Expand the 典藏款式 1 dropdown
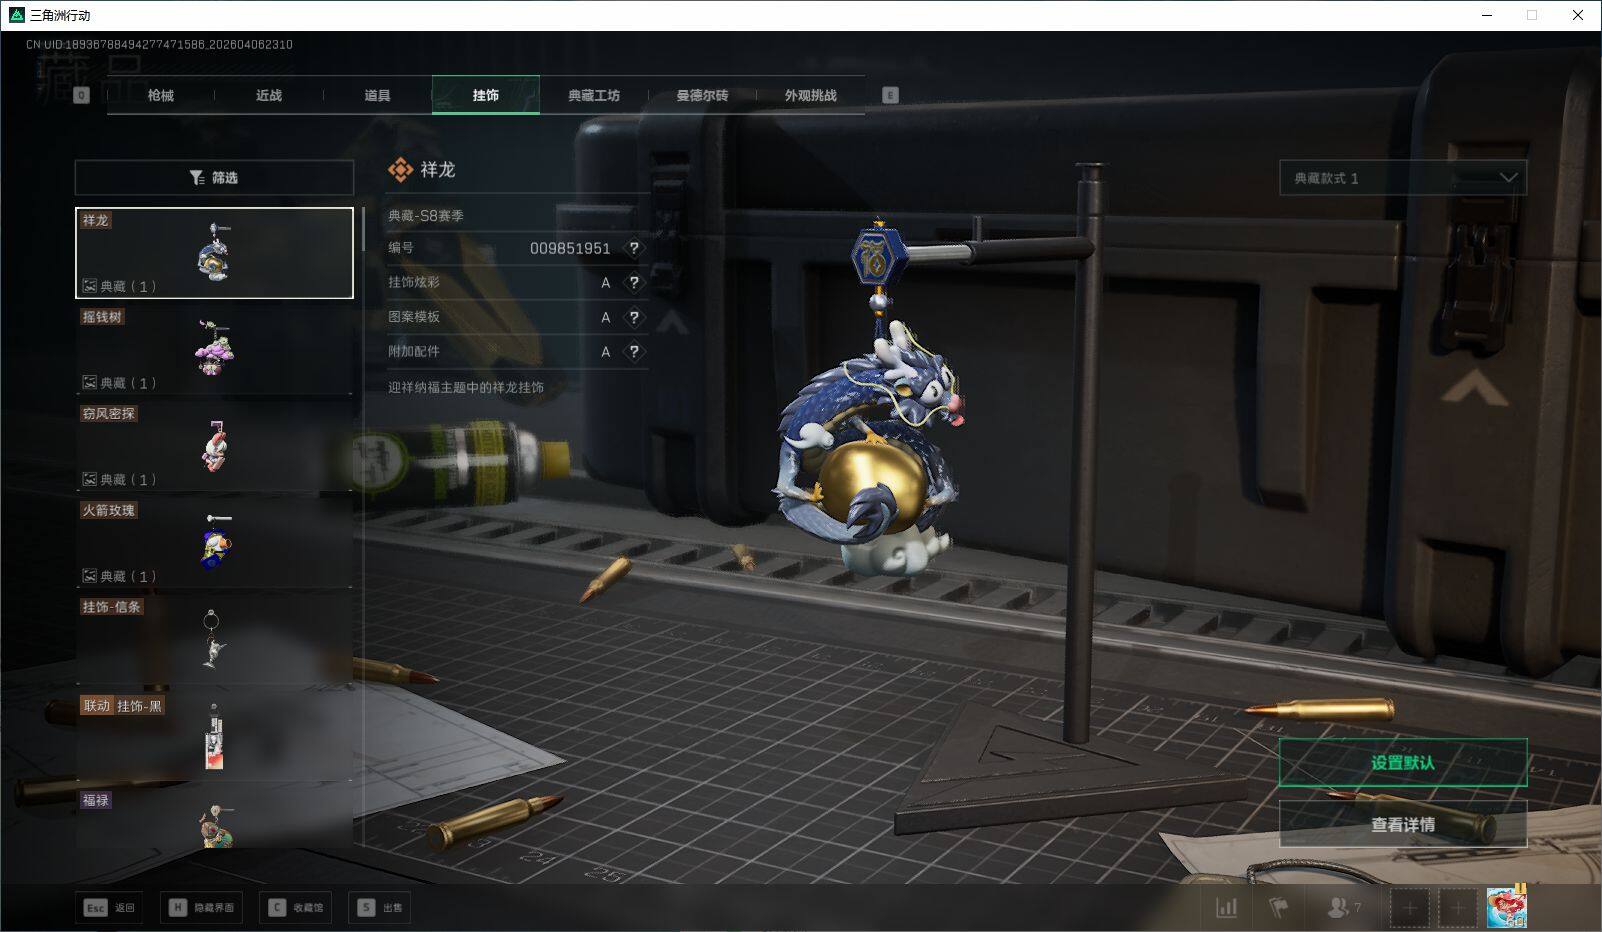 tap(1403, 178)
